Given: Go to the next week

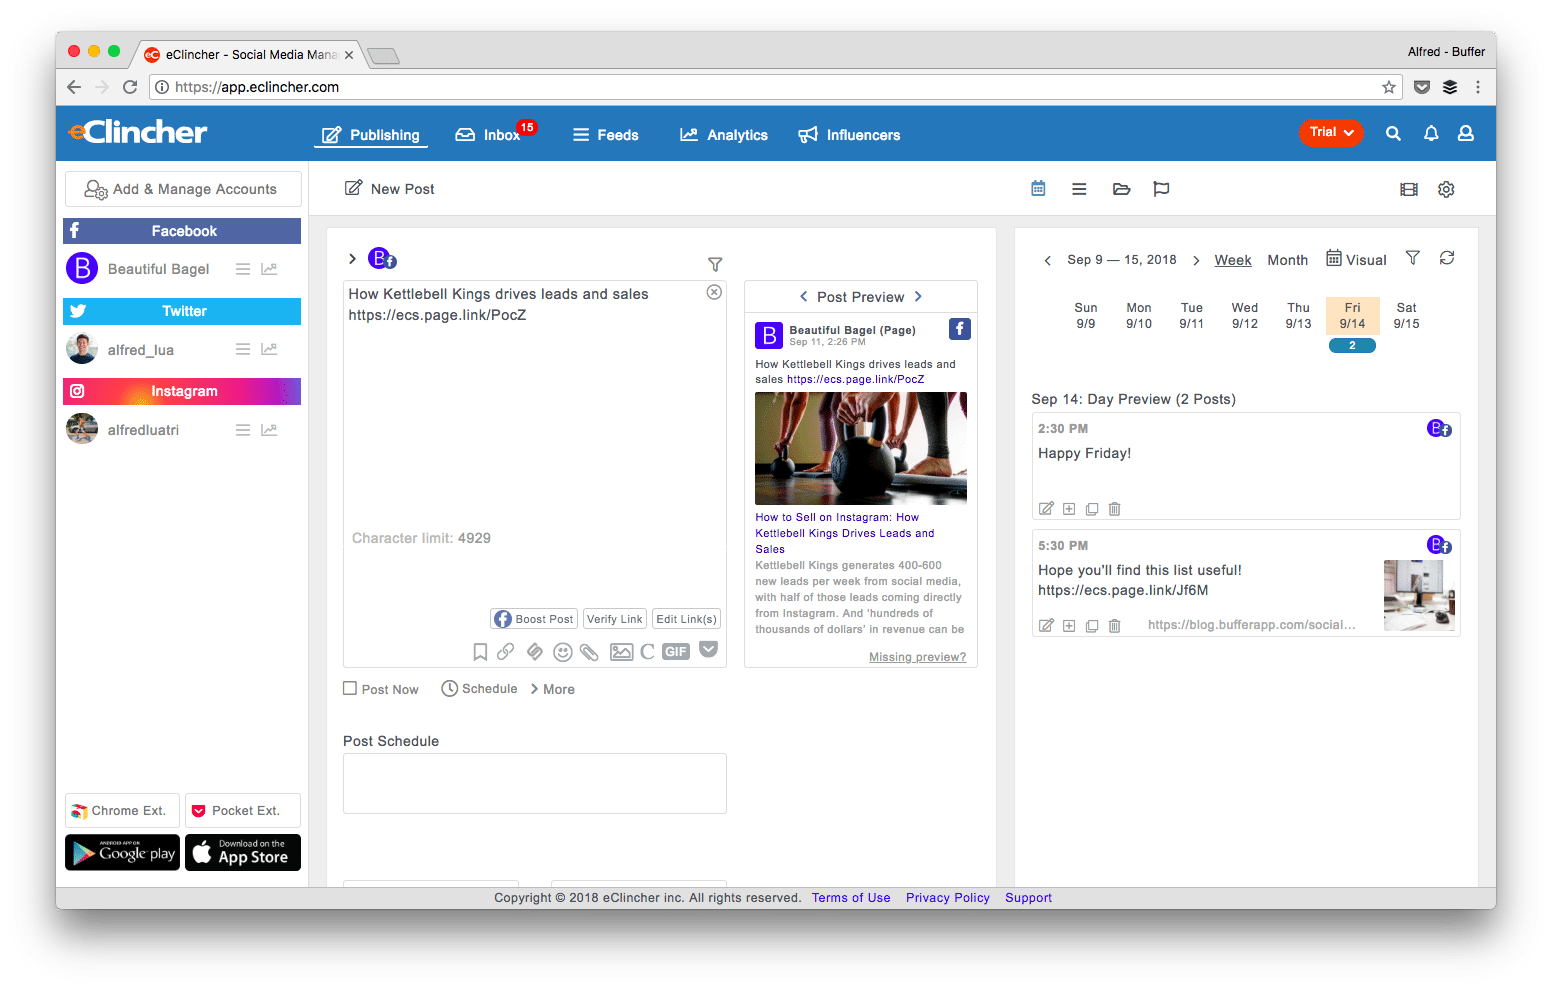Looking at the screenshot, I should 1196,260.
